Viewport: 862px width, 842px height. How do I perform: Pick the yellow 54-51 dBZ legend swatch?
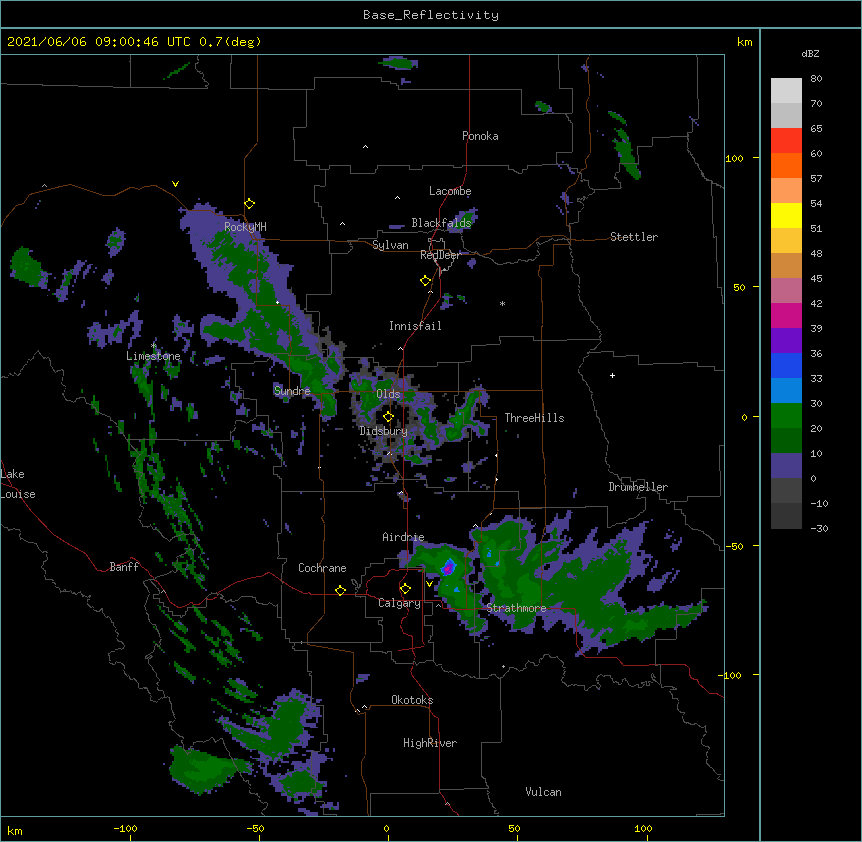coord(786,216)
